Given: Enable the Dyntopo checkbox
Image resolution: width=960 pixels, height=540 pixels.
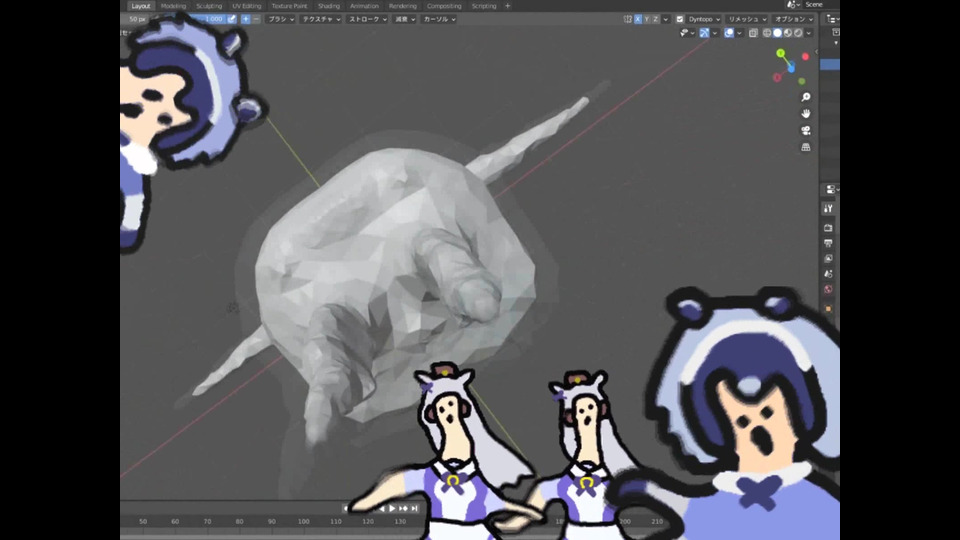Looking at the screenshot, I should [680, 19].
